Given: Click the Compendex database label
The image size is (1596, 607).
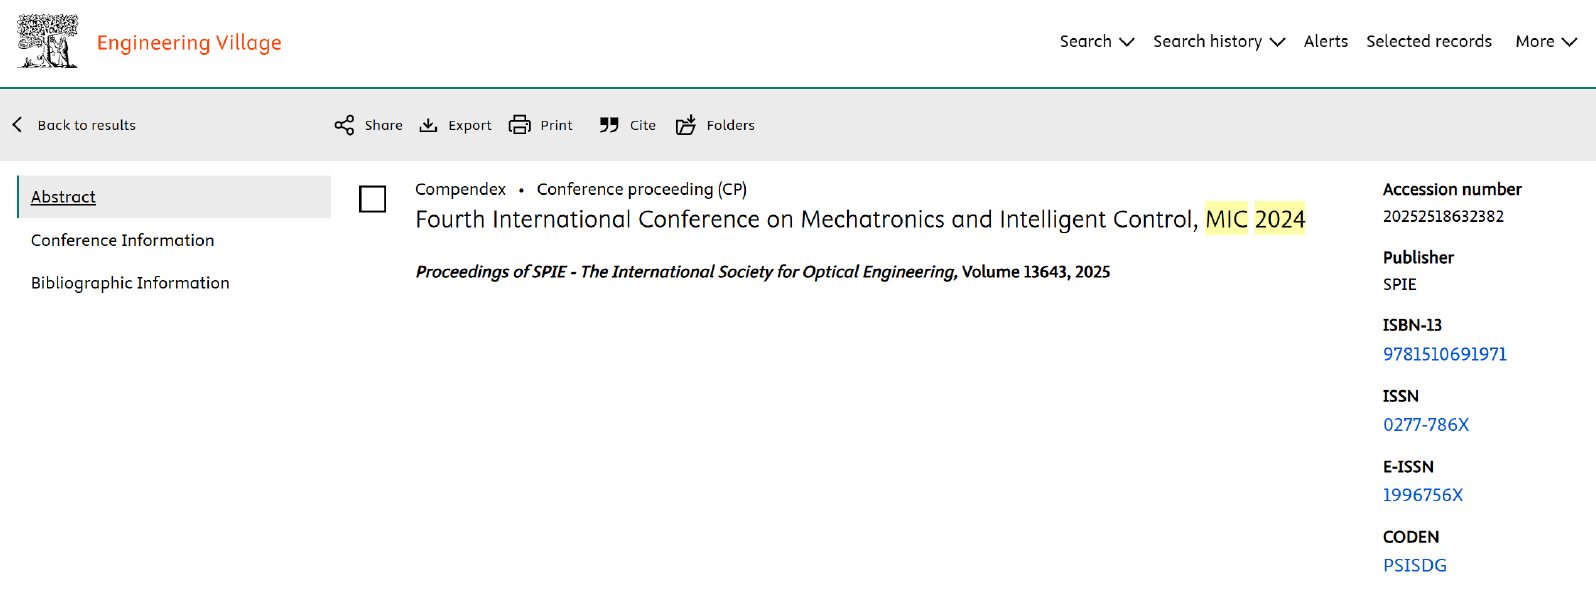Looking at the screenshot, I should [x=461, y=189].
